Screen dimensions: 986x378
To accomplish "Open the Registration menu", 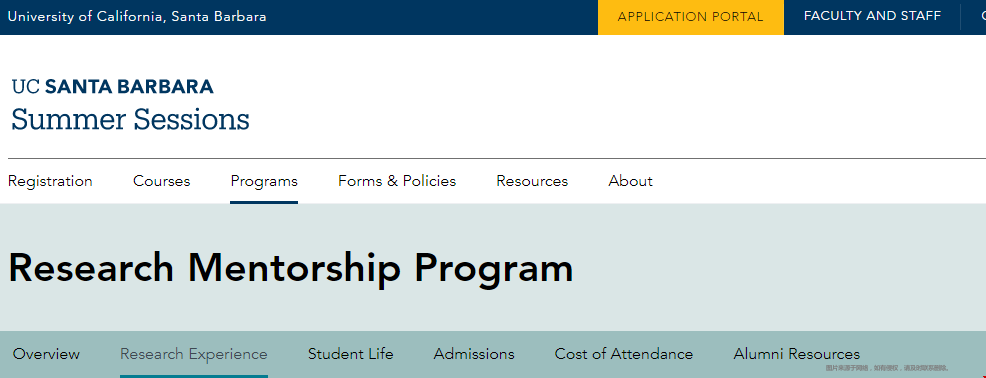I will (x=50, y=181).
